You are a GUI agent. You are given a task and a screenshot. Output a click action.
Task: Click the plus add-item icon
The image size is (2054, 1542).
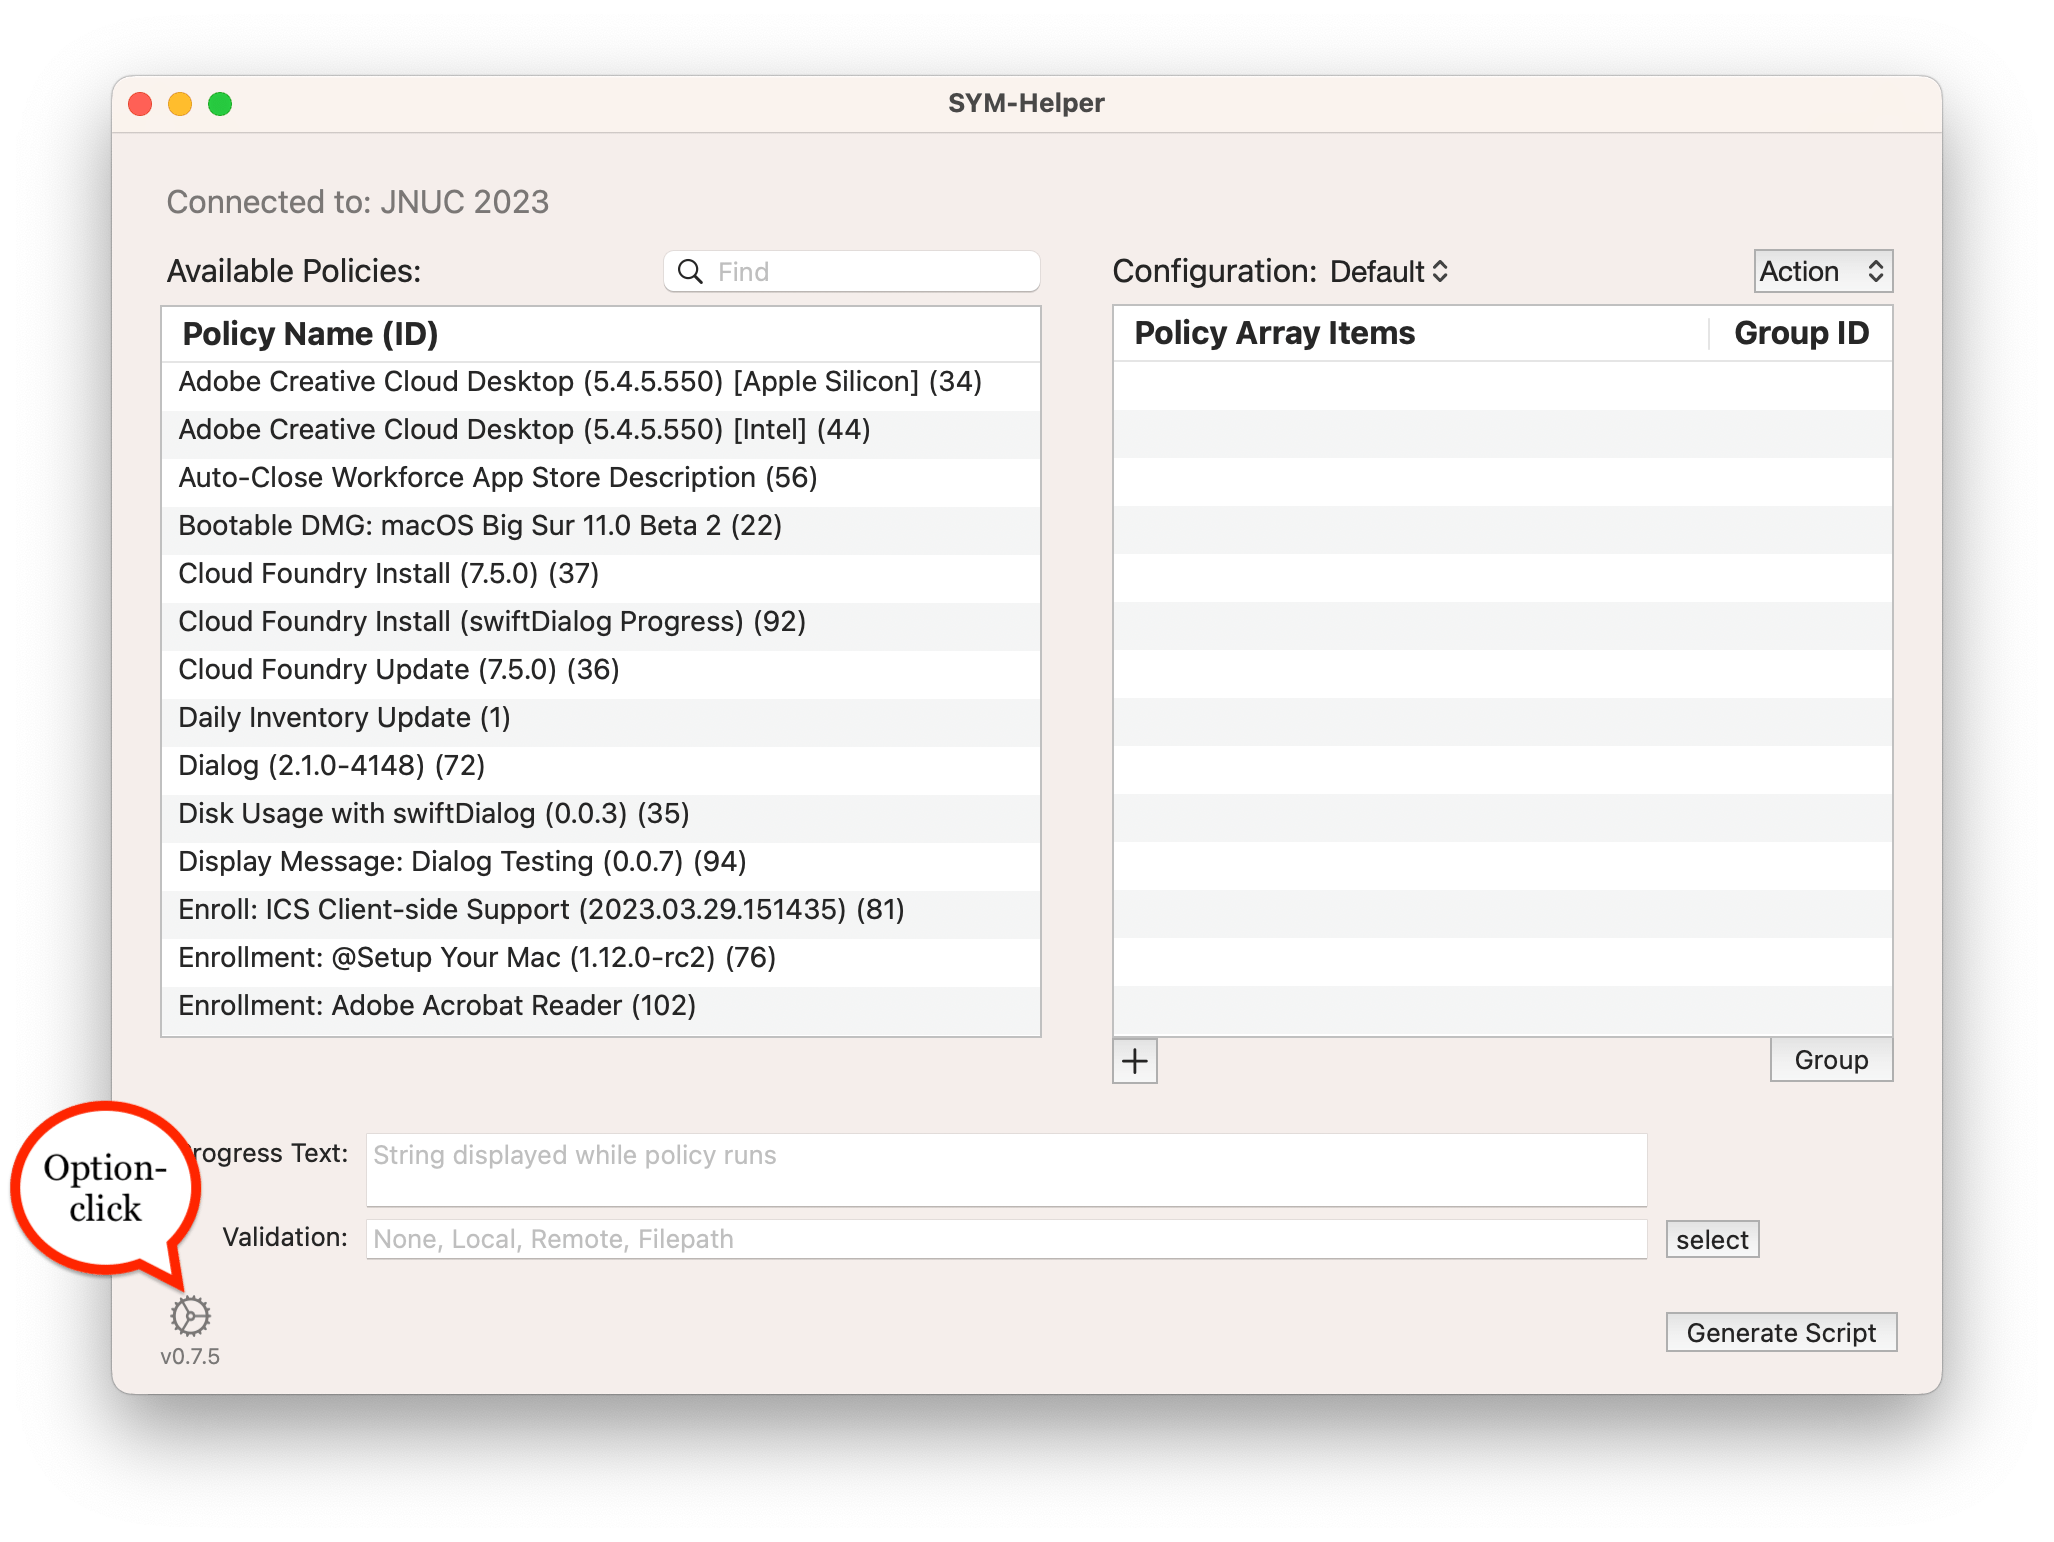click(x=1134, y=1061)
